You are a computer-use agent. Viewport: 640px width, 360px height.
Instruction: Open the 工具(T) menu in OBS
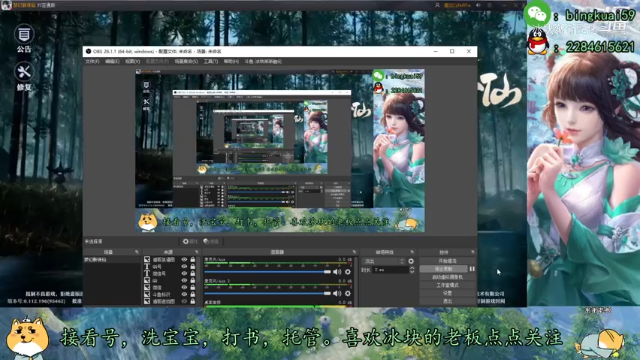point(211,61)
